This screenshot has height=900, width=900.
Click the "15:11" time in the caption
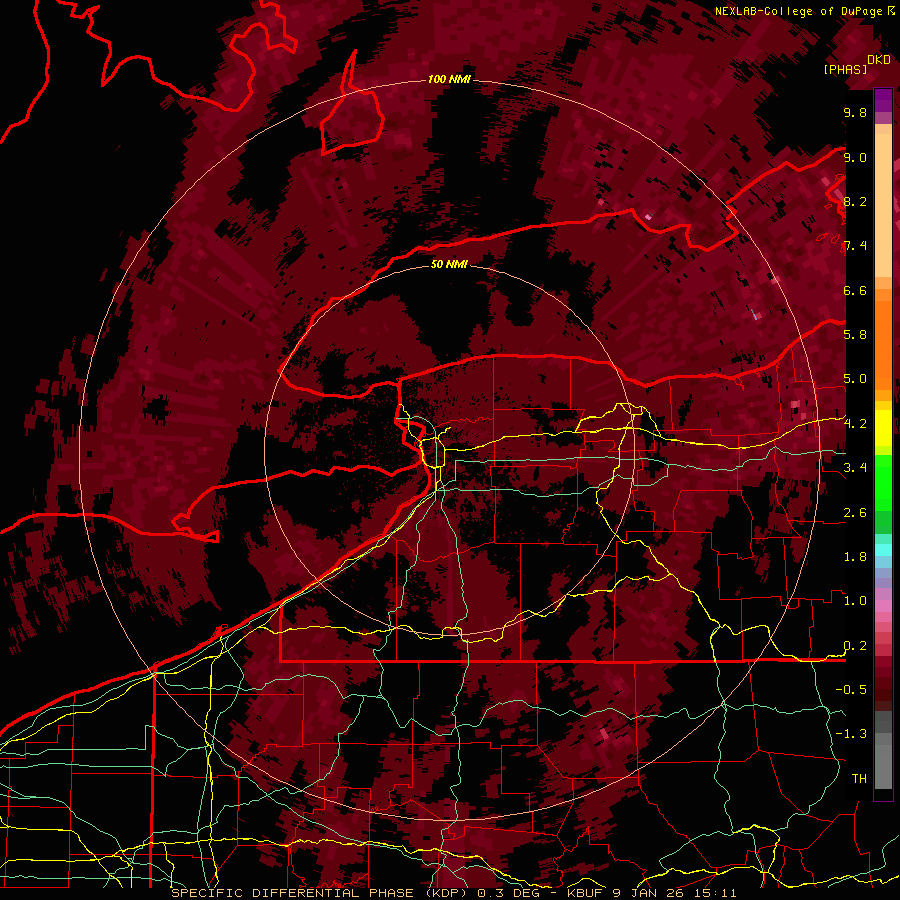click(715, 893)
